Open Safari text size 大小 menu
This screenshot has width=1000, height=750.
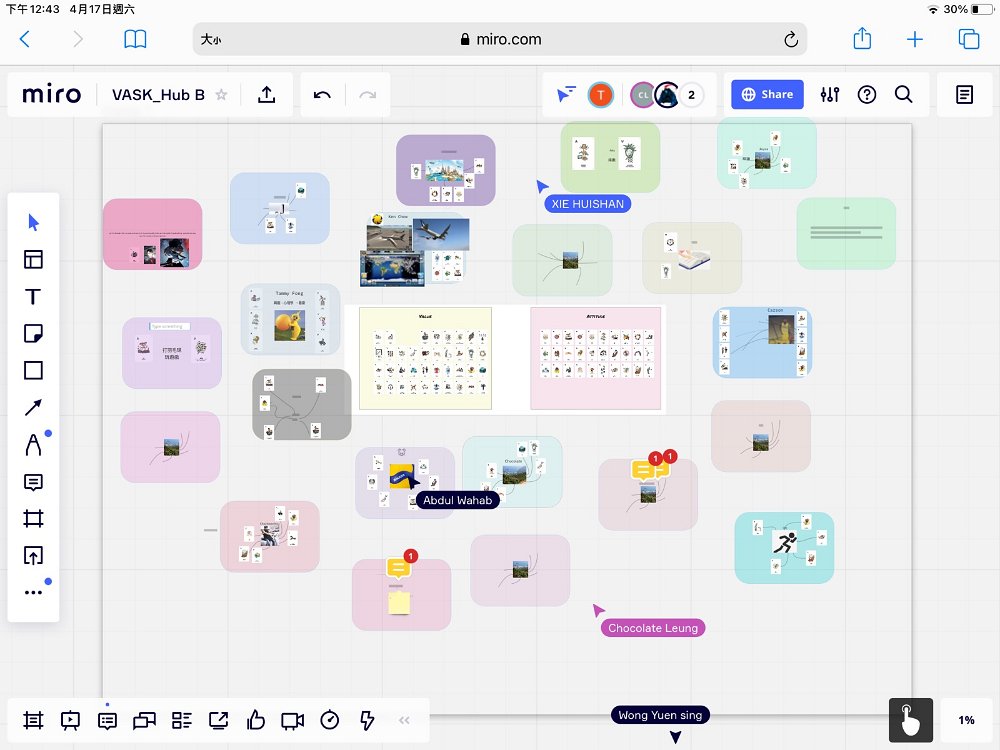211,40
